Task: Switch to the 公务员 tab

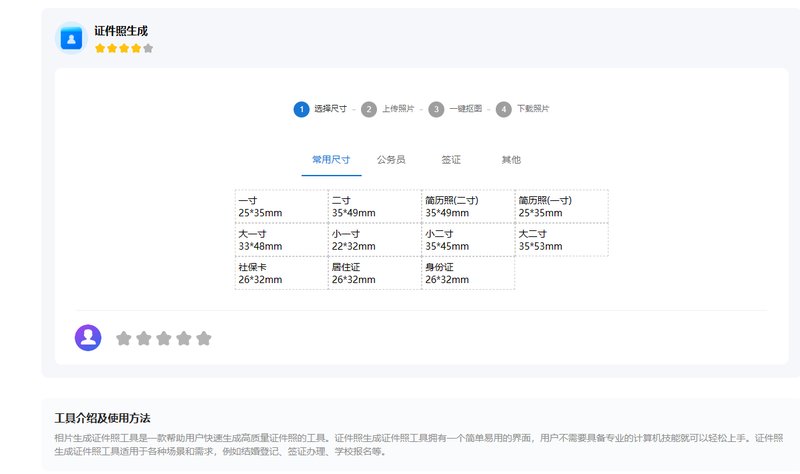Action: (x=391, y=160)
